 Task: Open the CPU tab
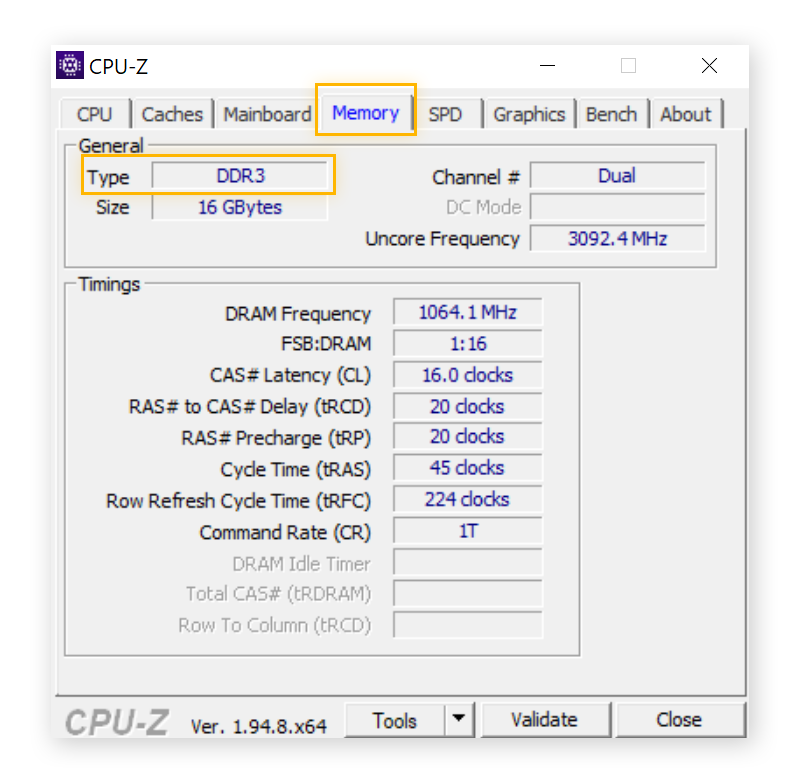(95, 114)
